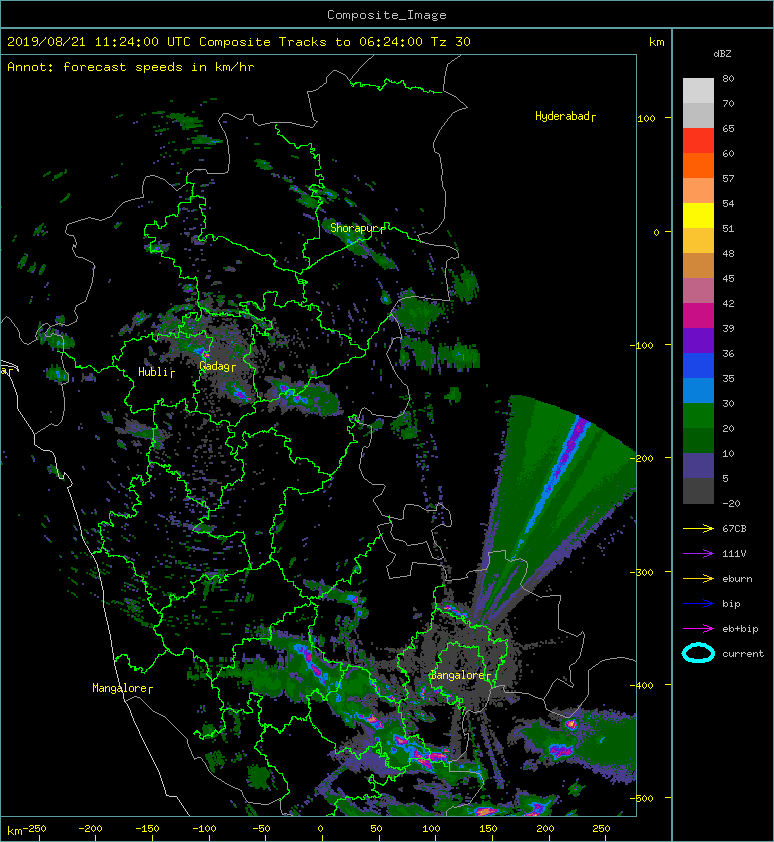Pick the gray 65–70 dBZ swatch

tap(698, 115)
